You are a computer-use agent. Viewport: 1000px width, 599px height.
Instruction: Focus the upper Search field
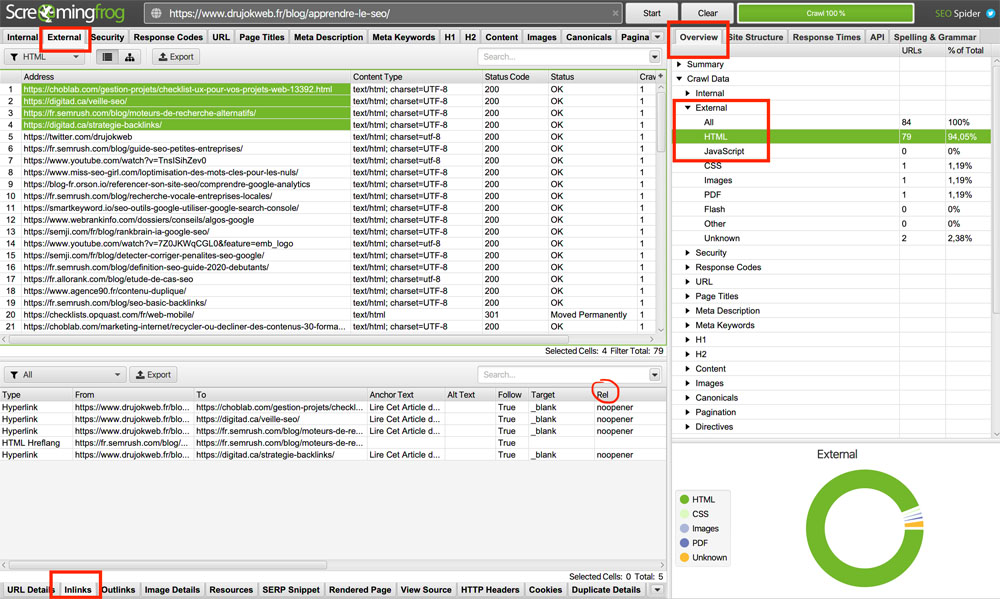tap(563, 57)
